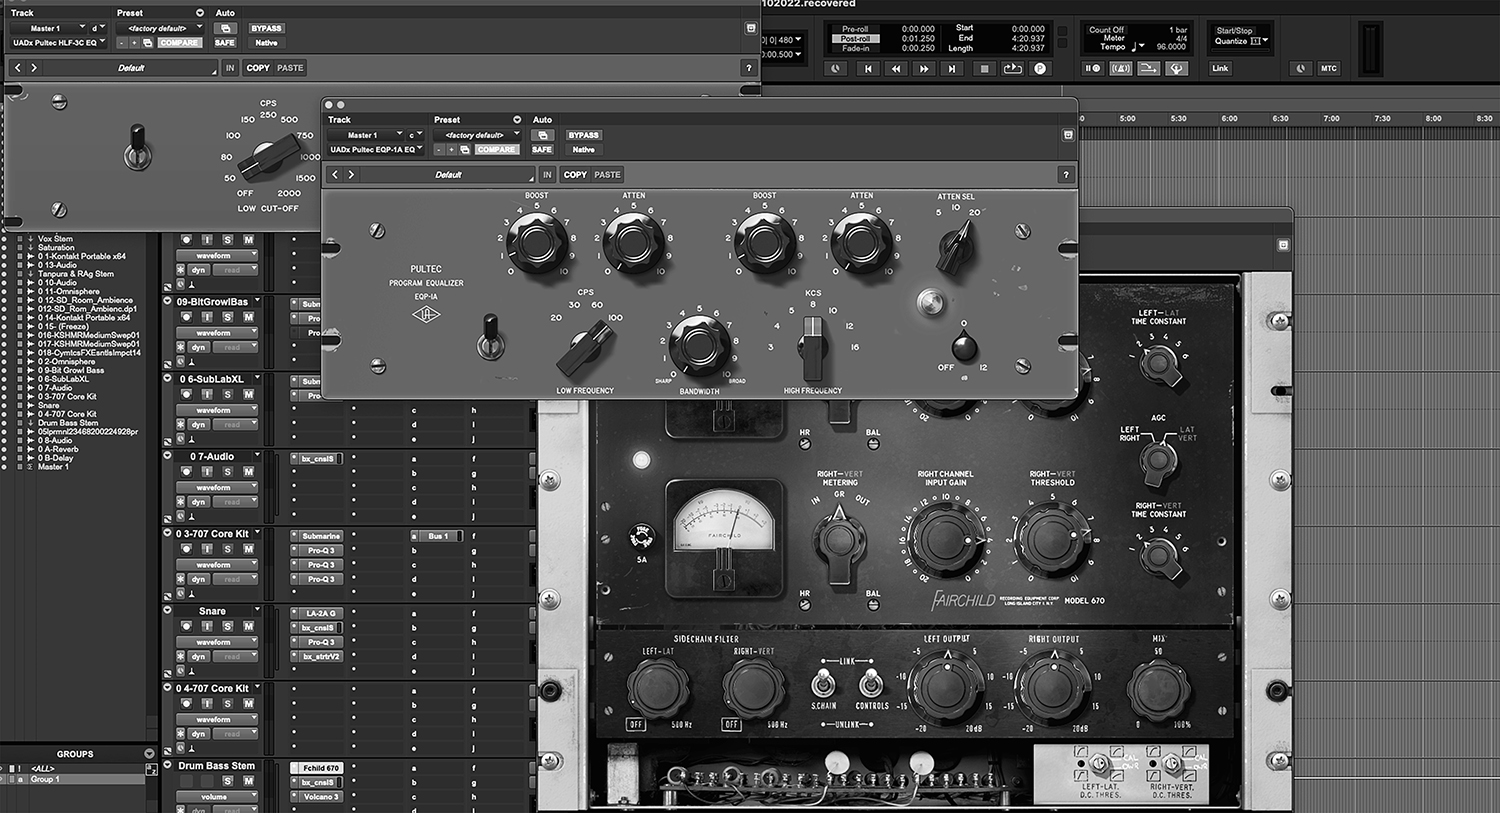Image resolution: width=1500 pixels, height=813 pixels.
Task: Solo the Snare track
Action: pyautogui.click(x=228, y=626)
